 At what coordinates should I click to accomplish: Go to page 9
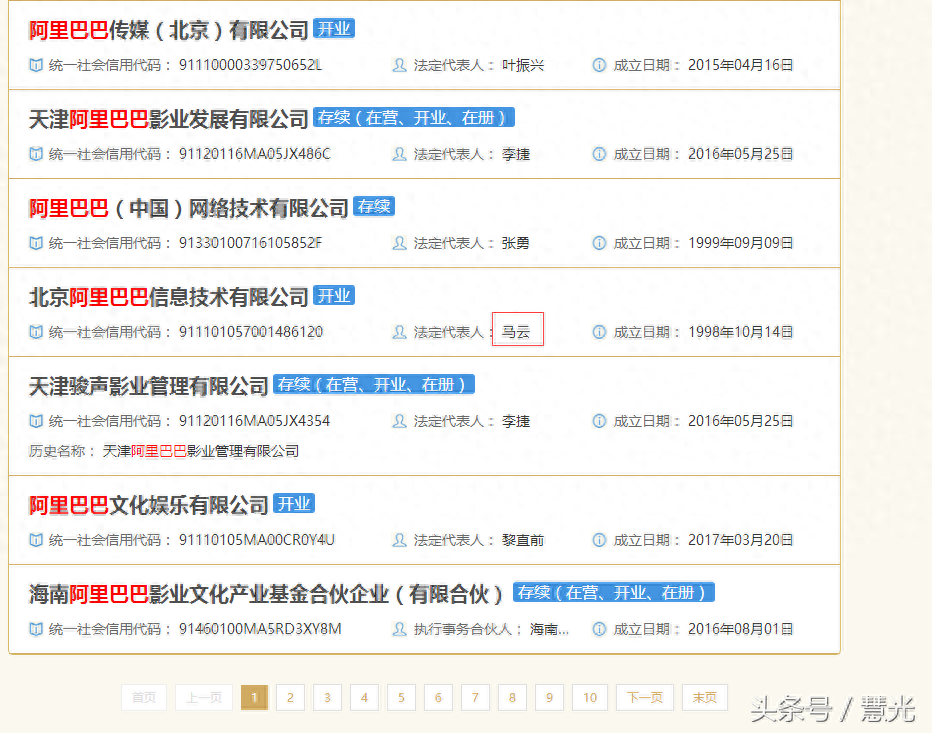[549, 697]
